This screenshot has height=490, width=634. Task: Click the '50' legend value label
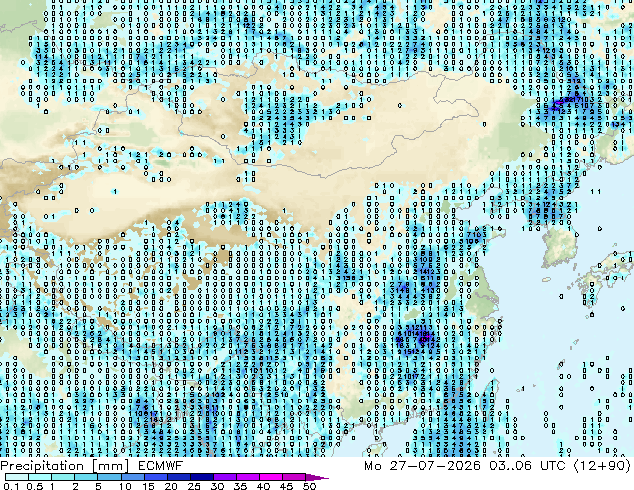309,486
